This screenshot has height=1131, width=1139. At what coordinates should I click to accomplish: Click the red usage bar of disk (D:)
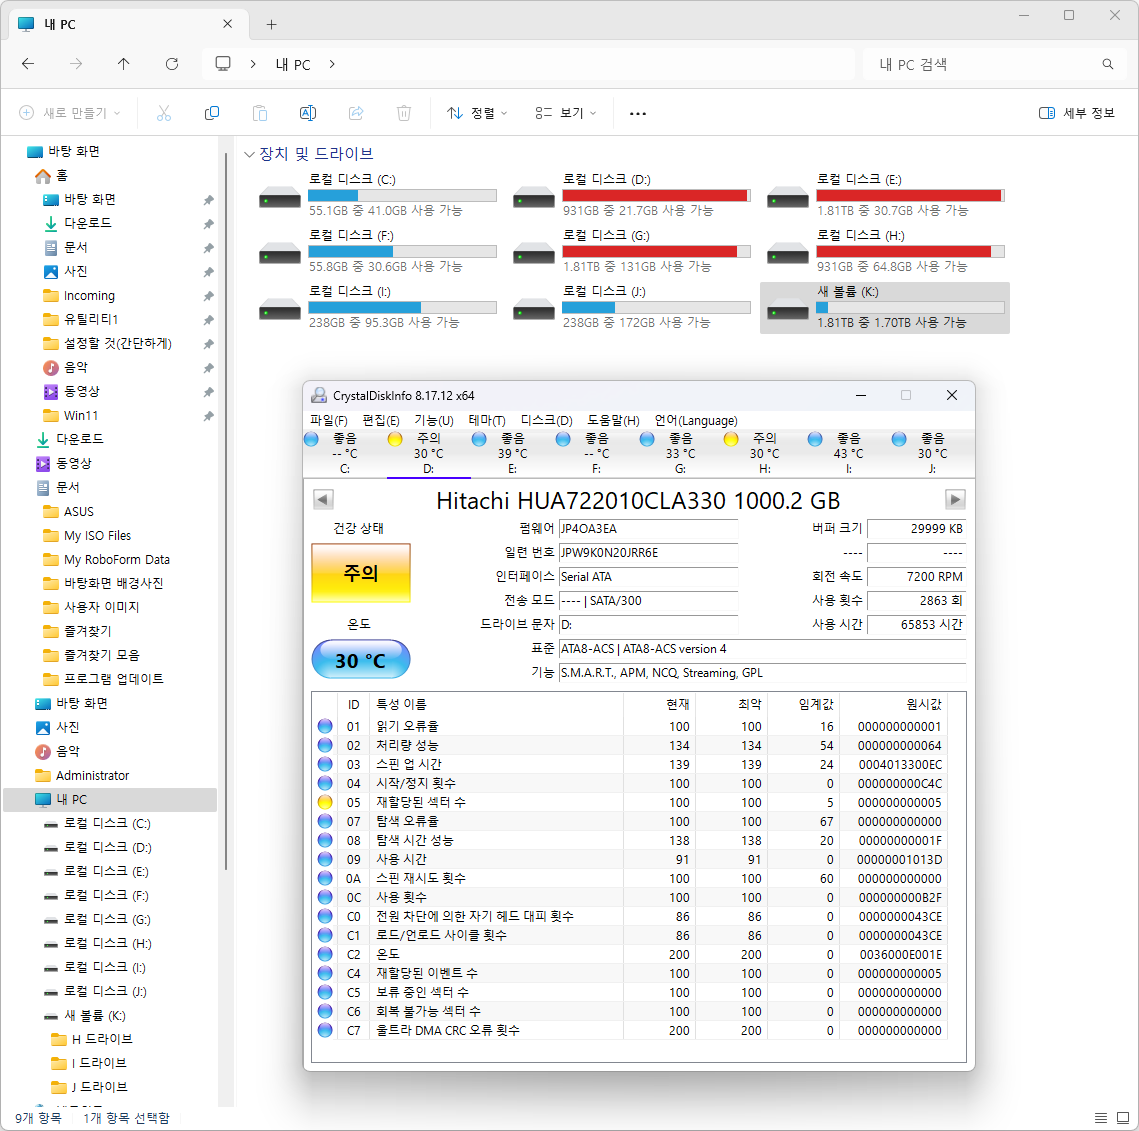tap(656, 195)
